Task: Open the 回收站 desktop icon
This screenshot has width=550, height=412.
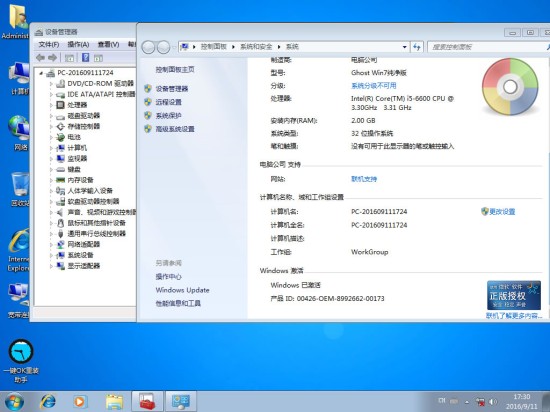Action: tap(20, 189)
